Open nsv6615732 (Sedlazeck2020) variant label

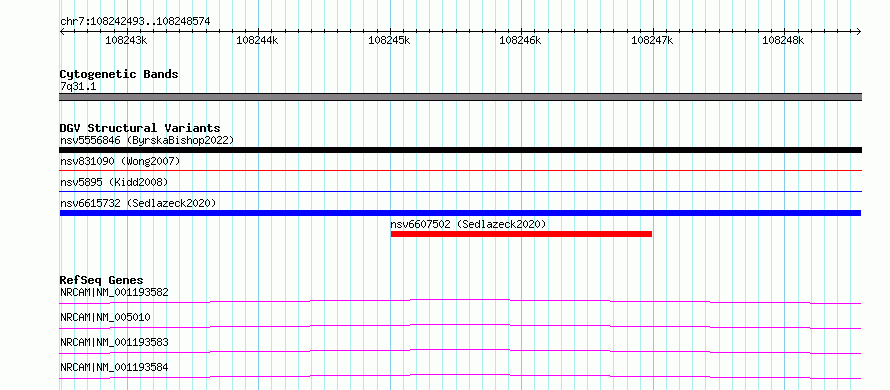click(x=138, y=203)
